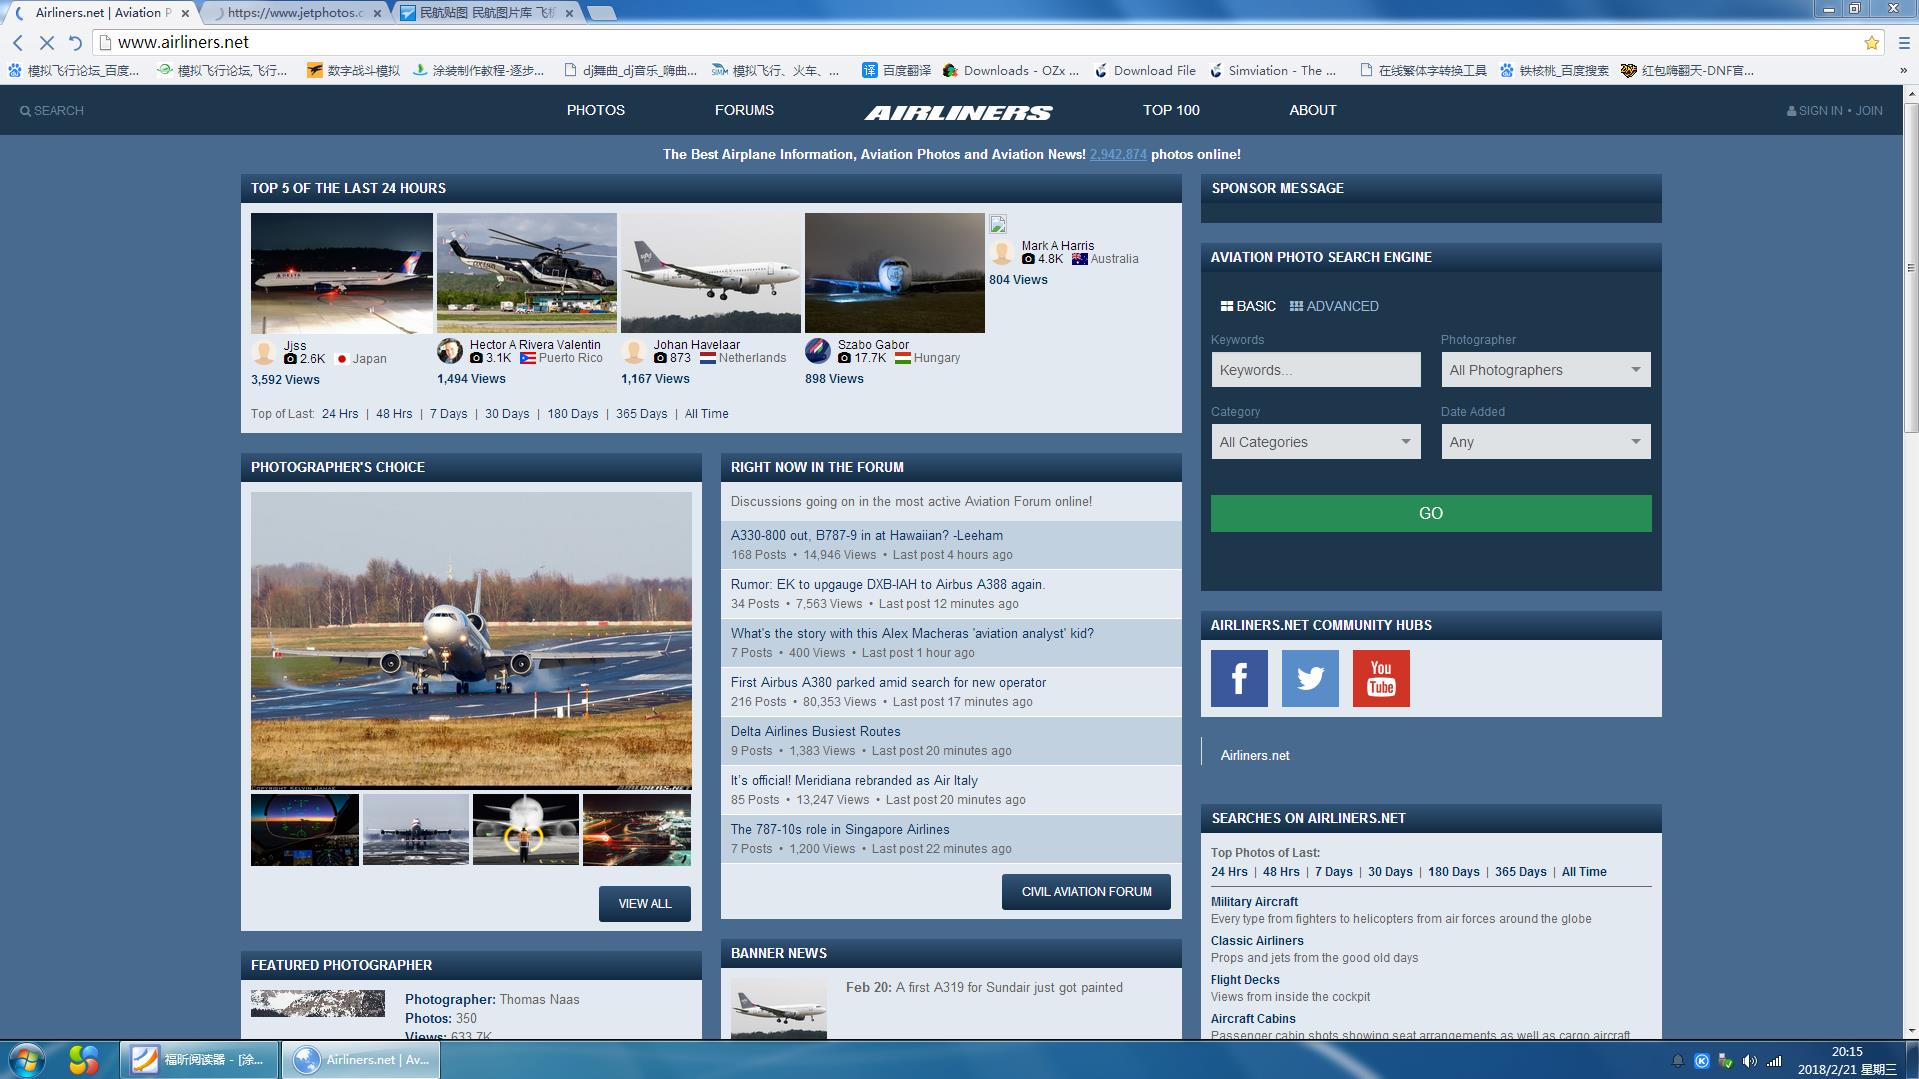The height and width of the screenshot is (1079, 1919).
Task: Click Hector A Rivera Valentin avatar
Action: 450,351
